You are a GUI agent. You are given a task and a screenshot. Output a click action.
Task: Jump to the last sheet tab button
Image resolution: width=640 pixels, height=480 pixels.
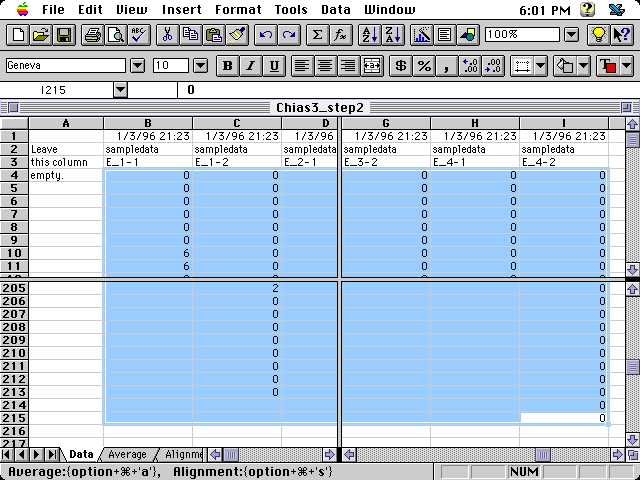[52, 454]
